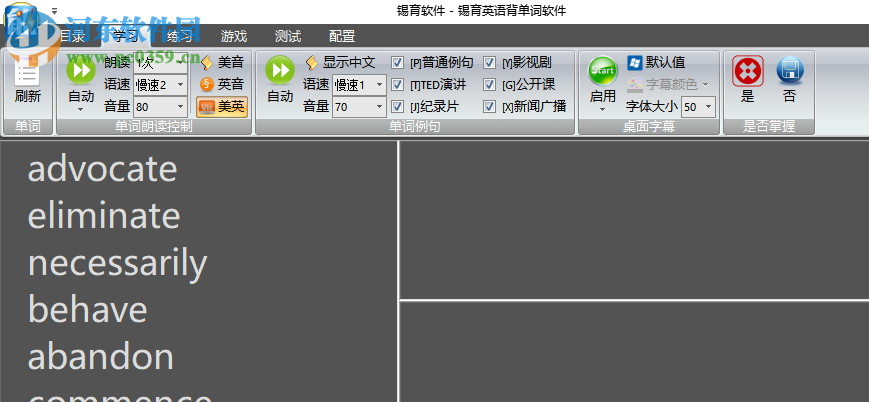Start auto playback in 单词例句 group
The height and width of the screenshot is (402, 869).
point(280,71)
